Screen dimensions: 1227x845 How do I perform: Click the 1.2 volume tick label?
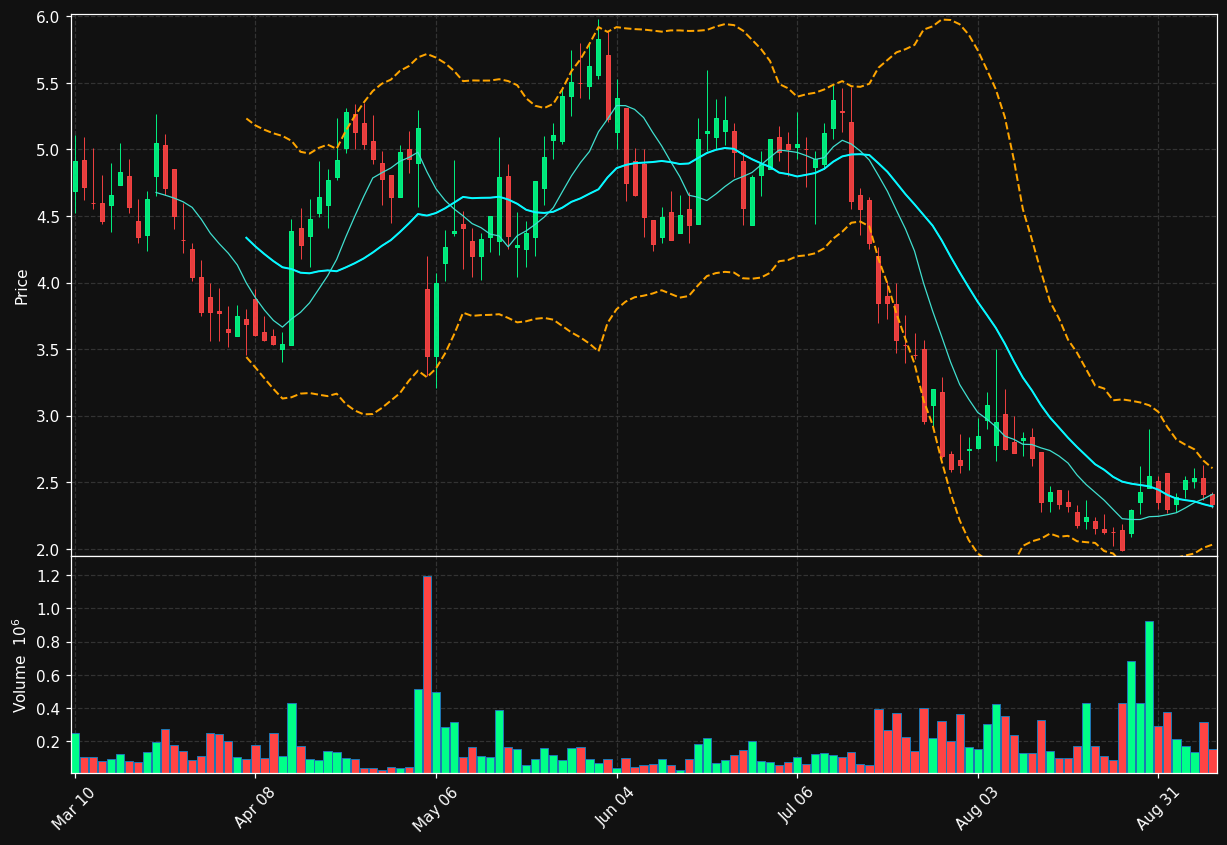[49, 576]
